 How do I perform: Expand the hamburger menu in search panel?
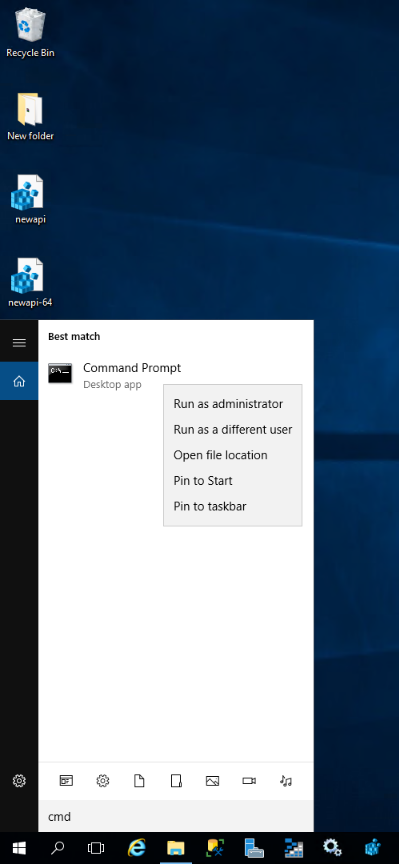pos(19,343)
